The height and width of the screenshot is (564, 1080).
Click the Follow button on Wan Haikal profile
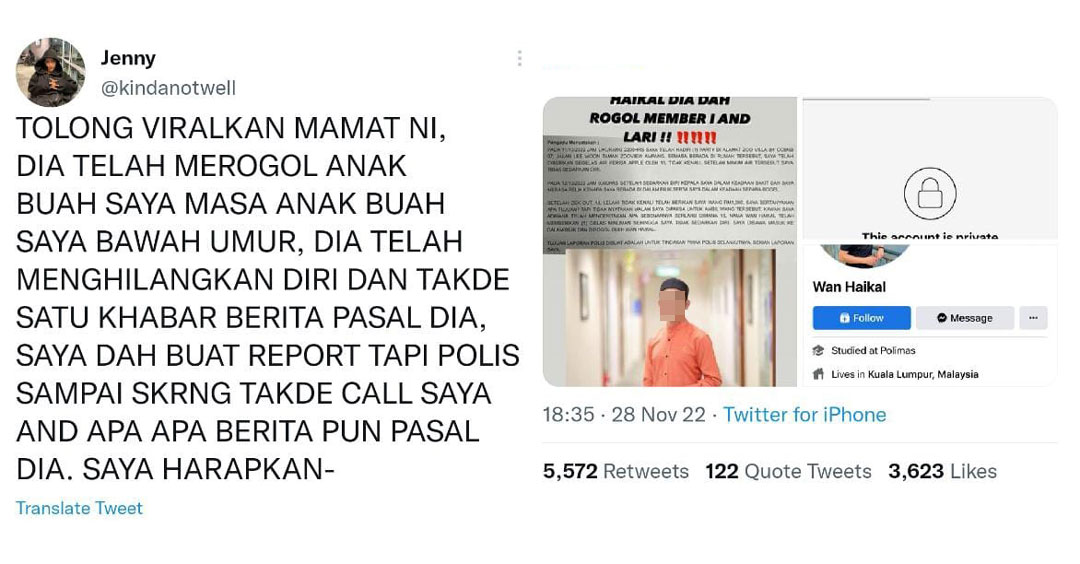(862, 318)
